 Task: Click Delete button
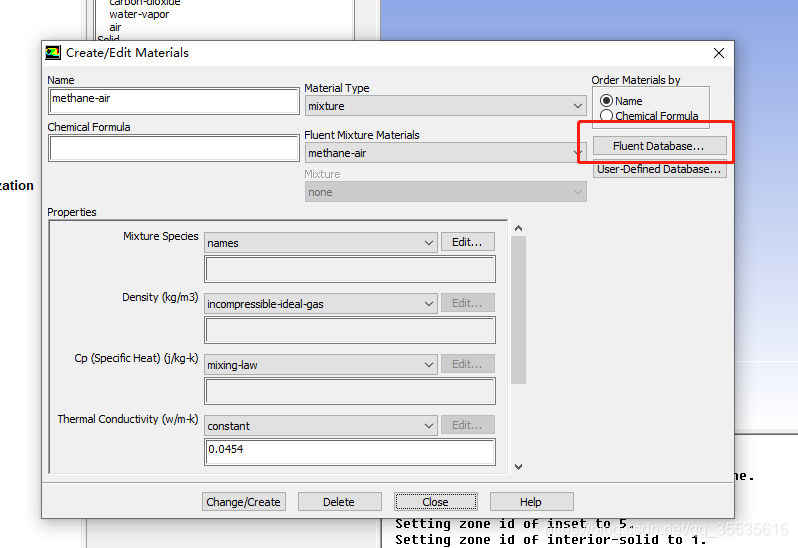pyautogui.click(x=339, y=502)
